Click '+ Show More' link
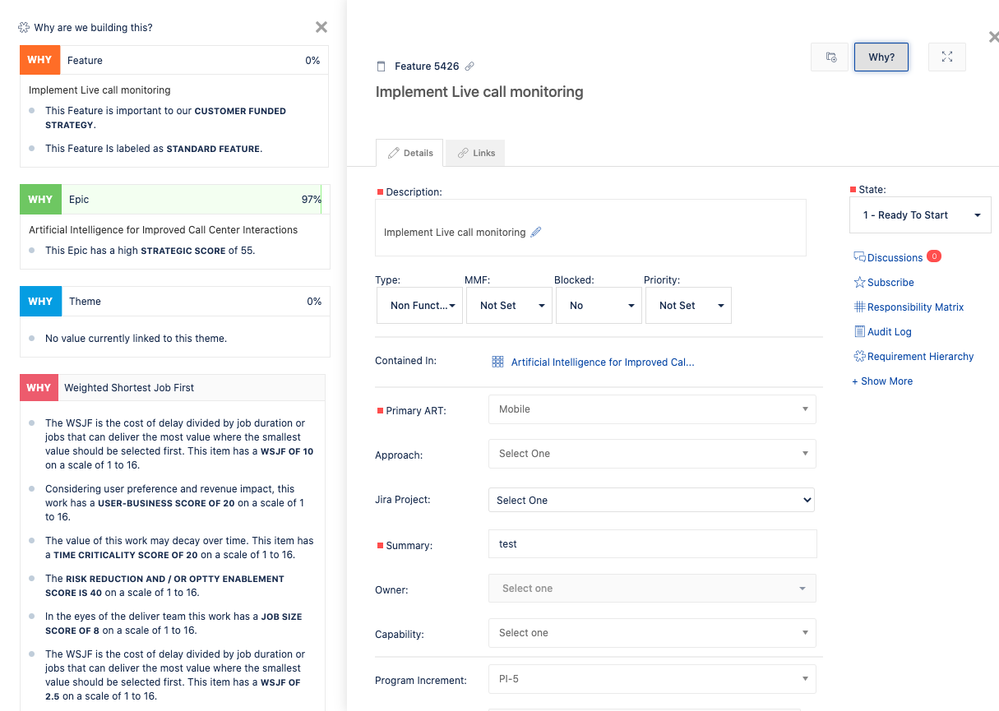Screen dimensions: 999x711 pyautogui.click(x=882, y=381)
